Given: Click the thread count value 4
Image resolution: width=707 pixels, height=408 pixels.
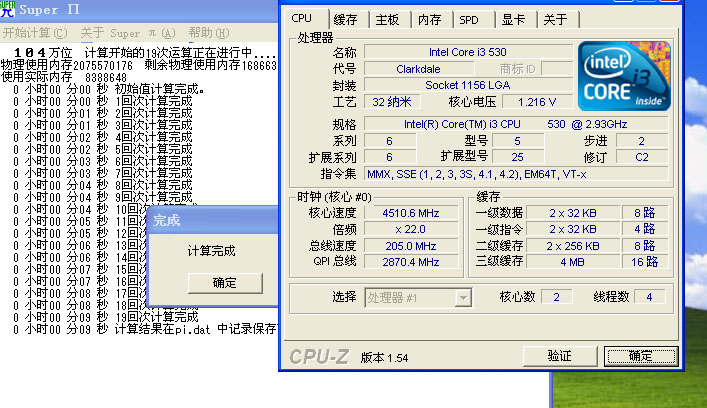Looking at the screenshot, I should pyautogui.click(x=649, y=297).
